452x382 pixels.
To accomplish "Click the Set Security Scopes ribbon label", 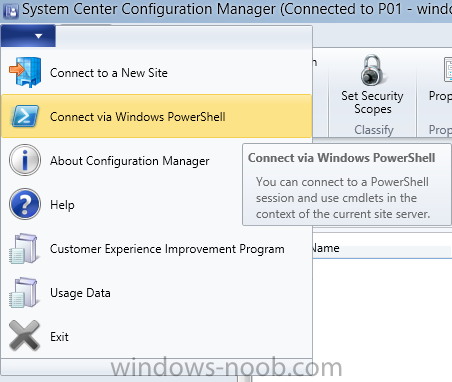I will 372,102.
